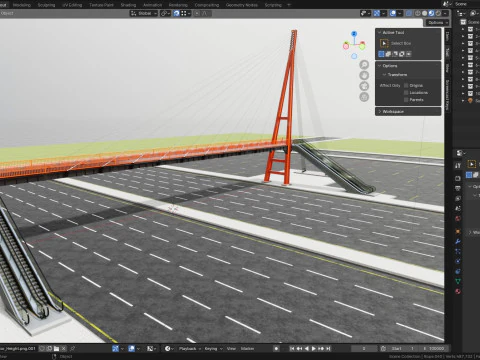Click the current frame number field
The height and width of the screenshot is (360, 480).
tap(364, 349)
